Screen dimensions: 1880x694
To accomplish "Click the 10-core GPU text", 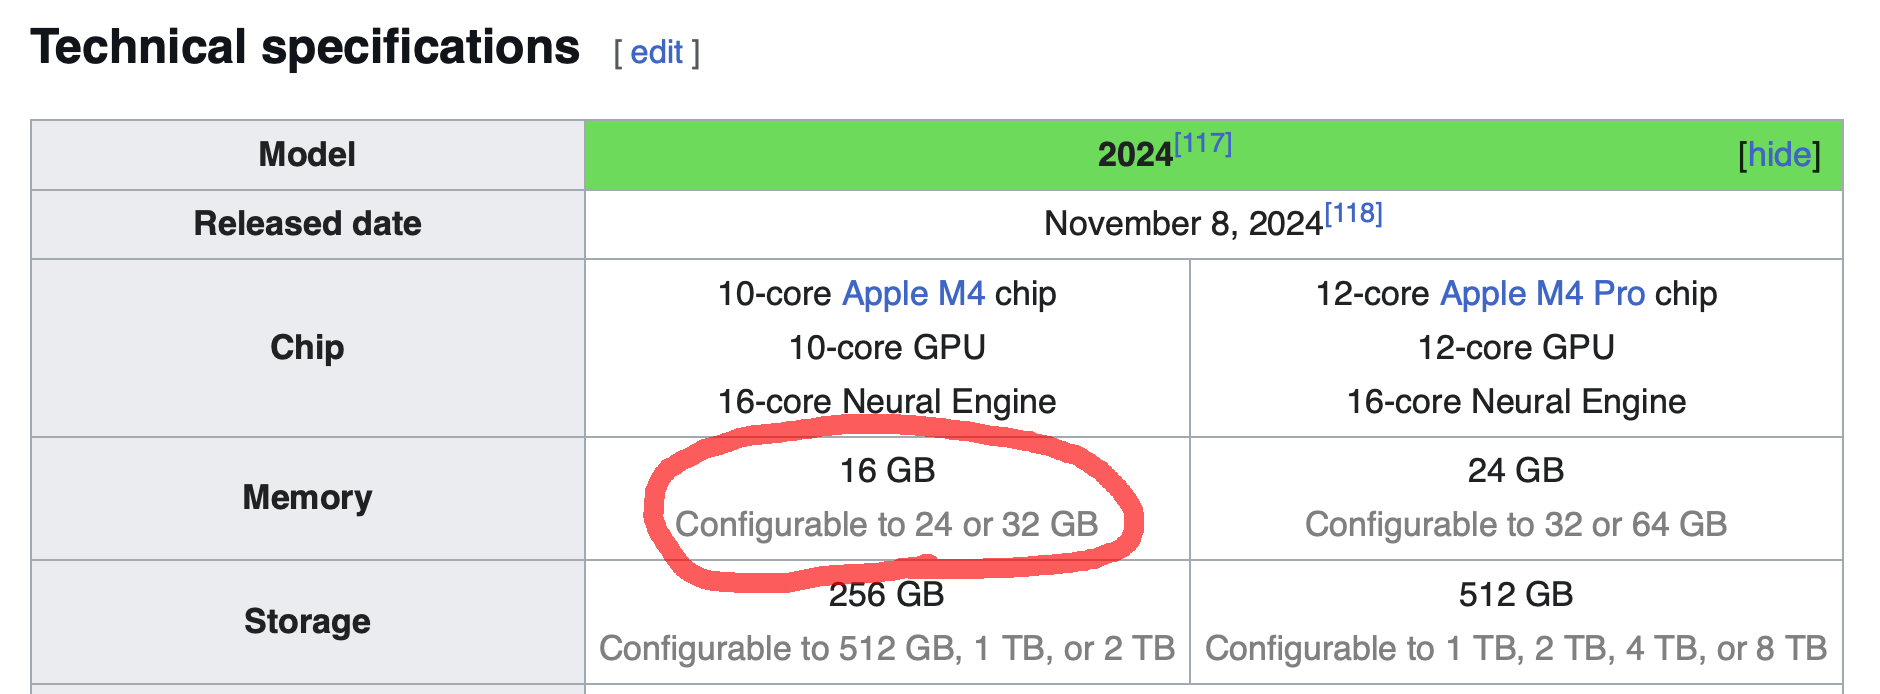I will click(886, 347).
